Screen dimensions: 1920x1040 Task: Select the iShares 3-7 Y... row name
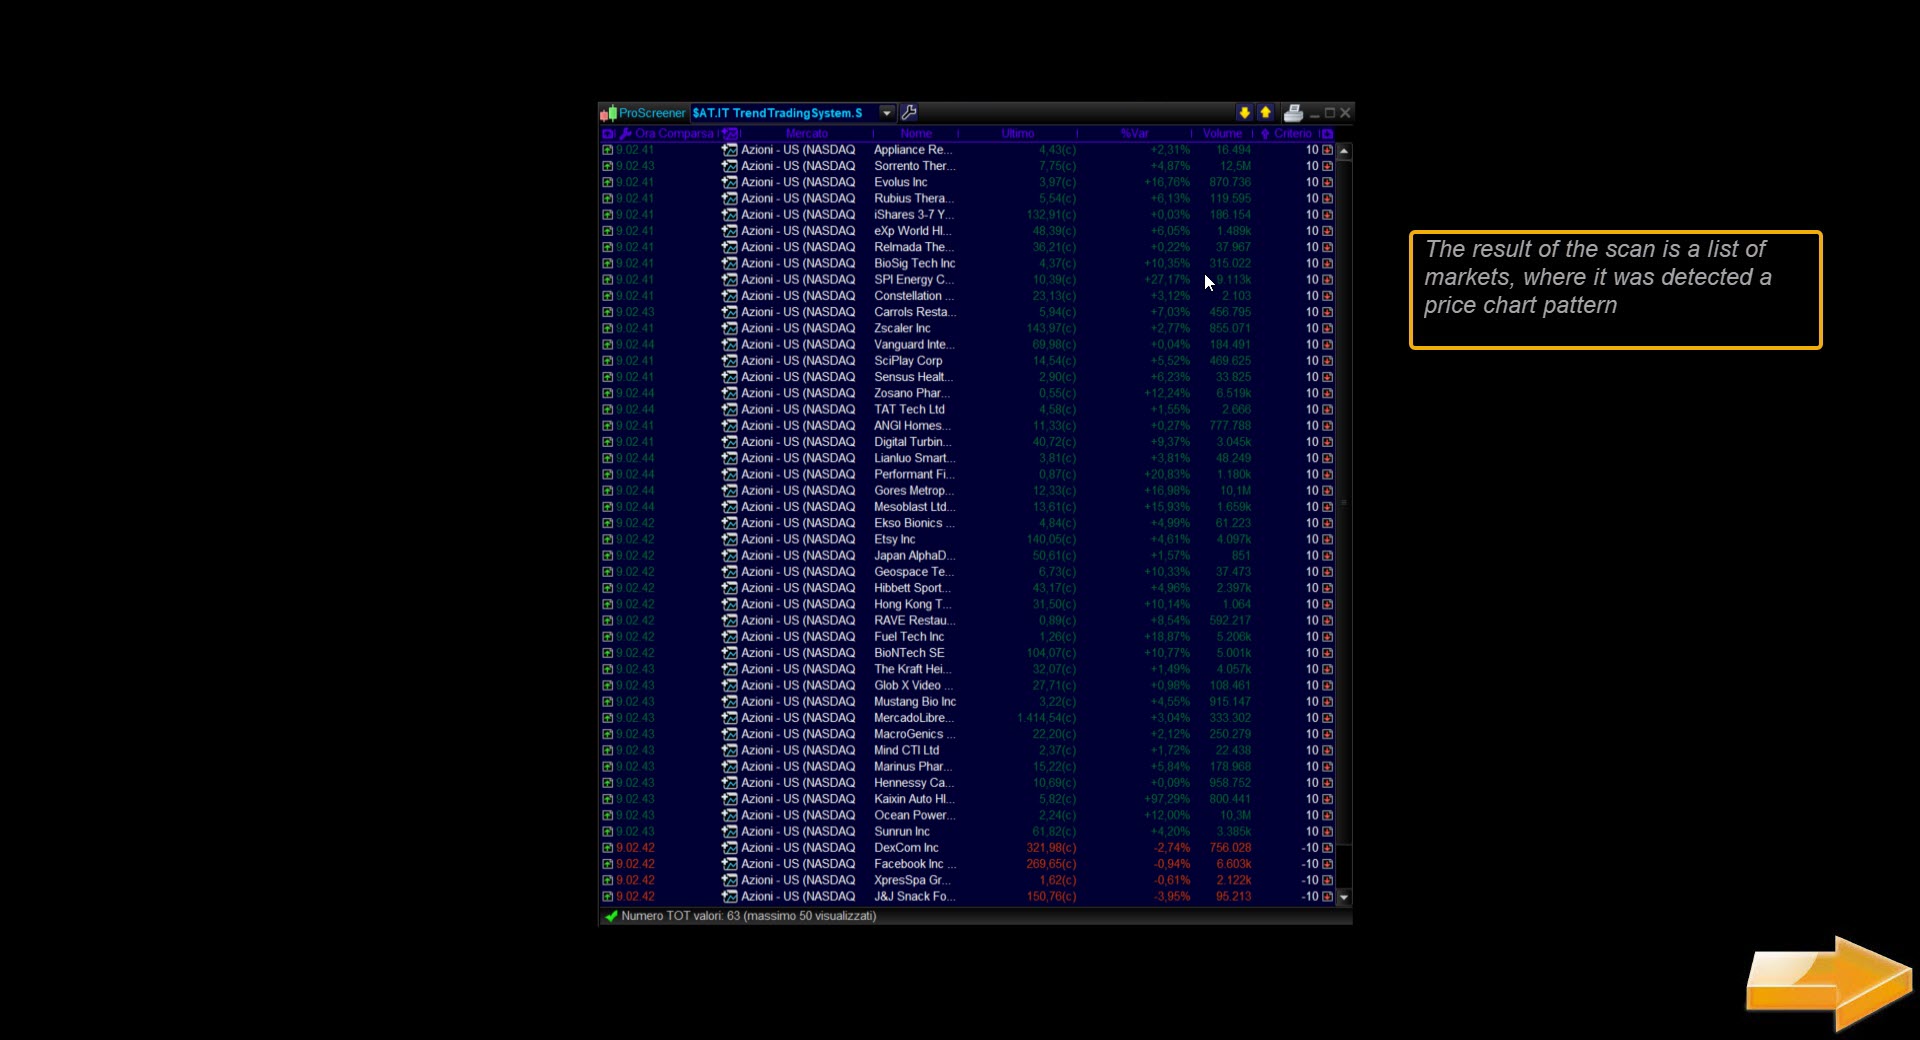(x=914, y=215)
